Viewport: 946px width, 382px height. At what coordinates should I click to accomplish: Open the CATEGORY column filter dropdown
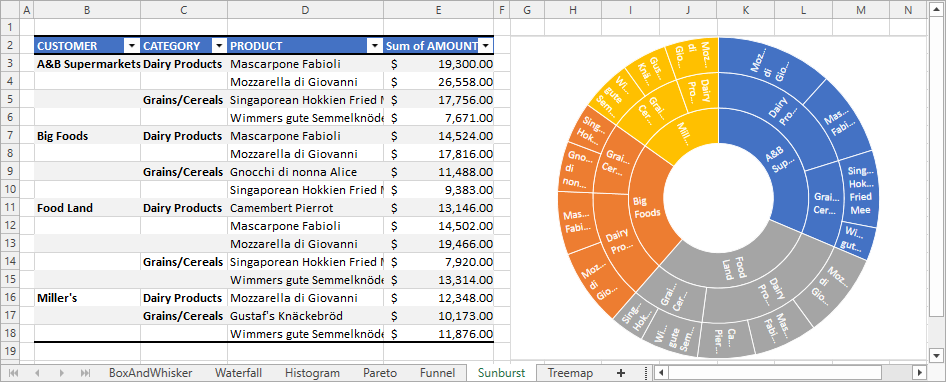tap(218, 46)
